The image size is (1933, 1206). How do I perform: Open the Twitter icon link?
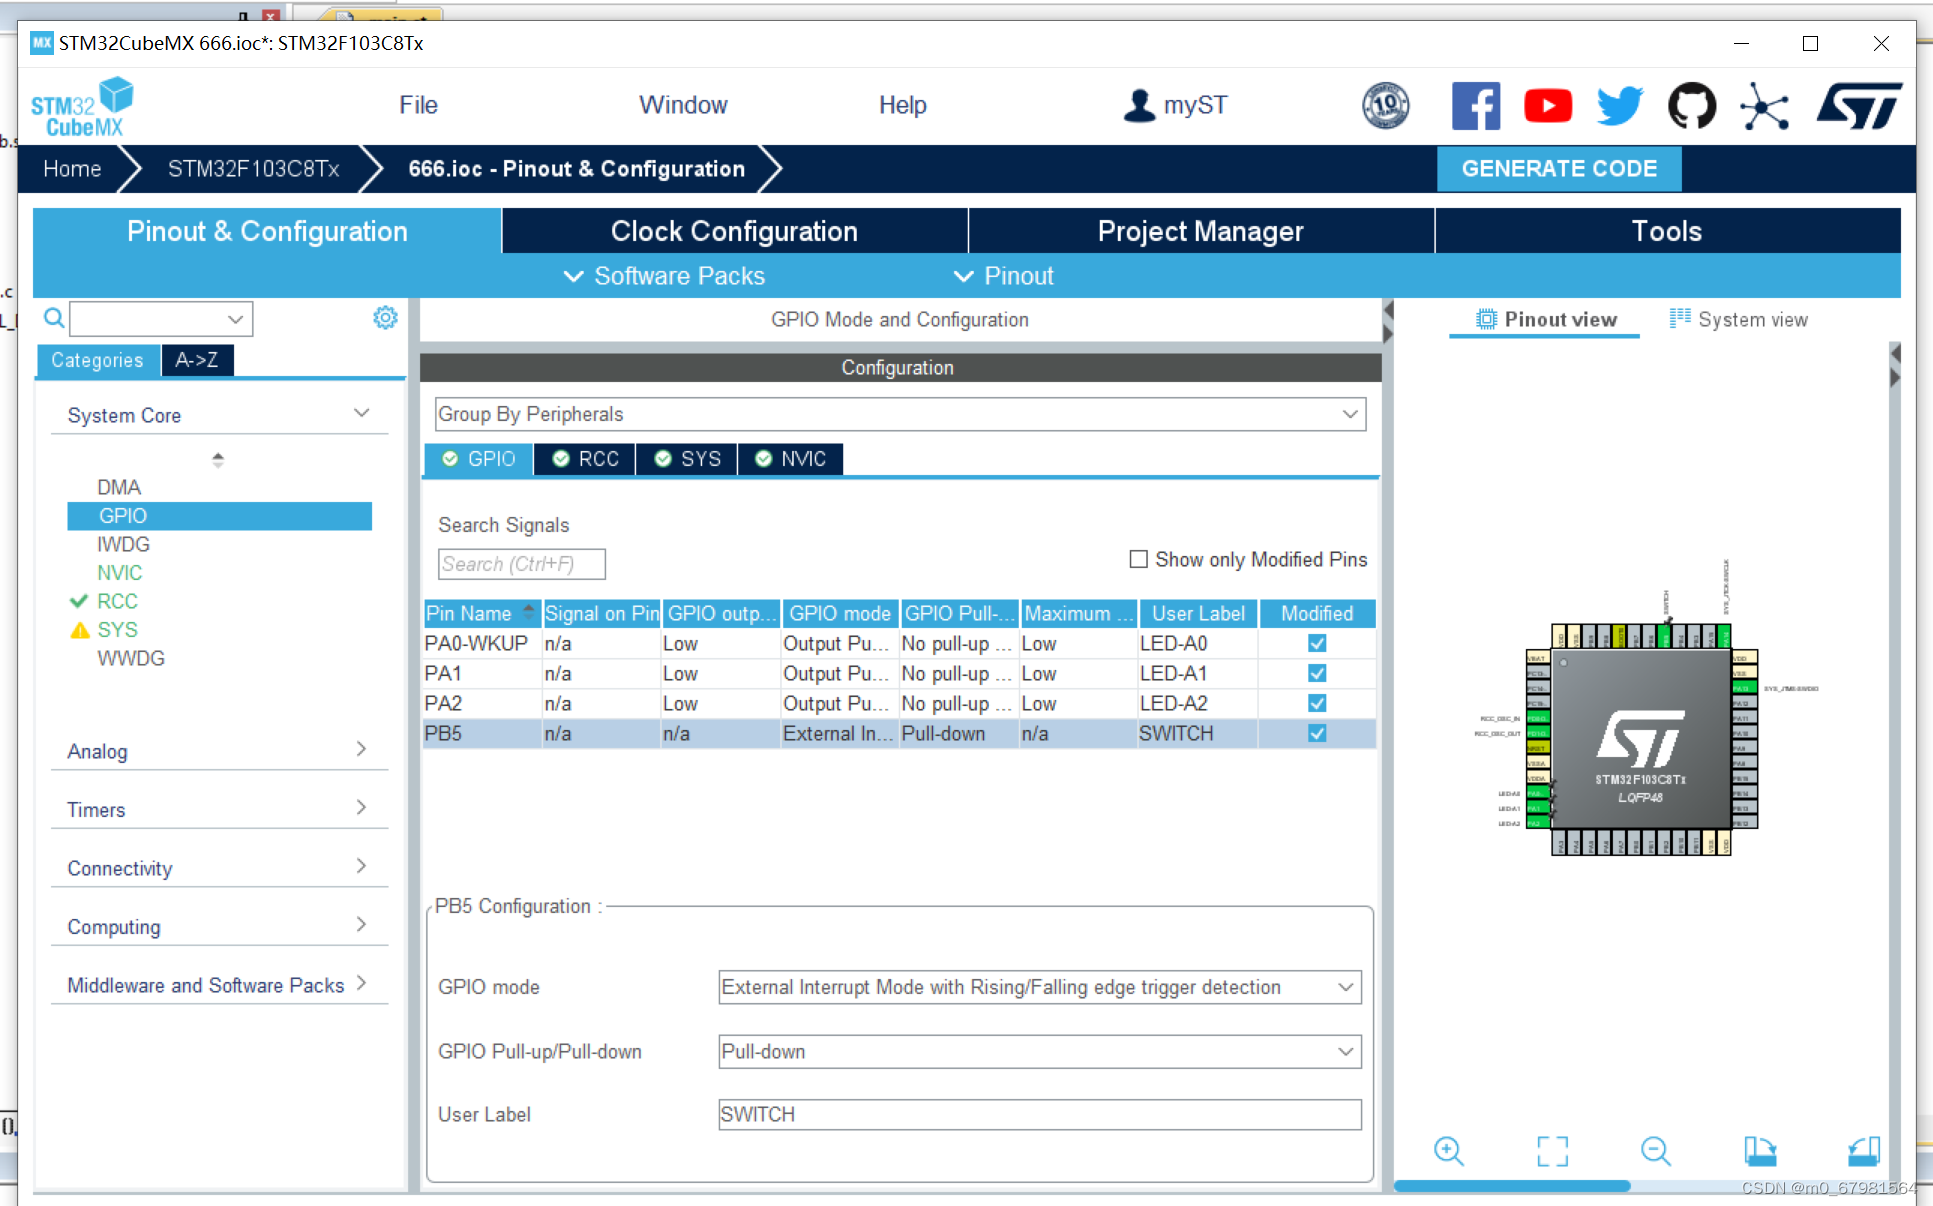point(1620,106)
